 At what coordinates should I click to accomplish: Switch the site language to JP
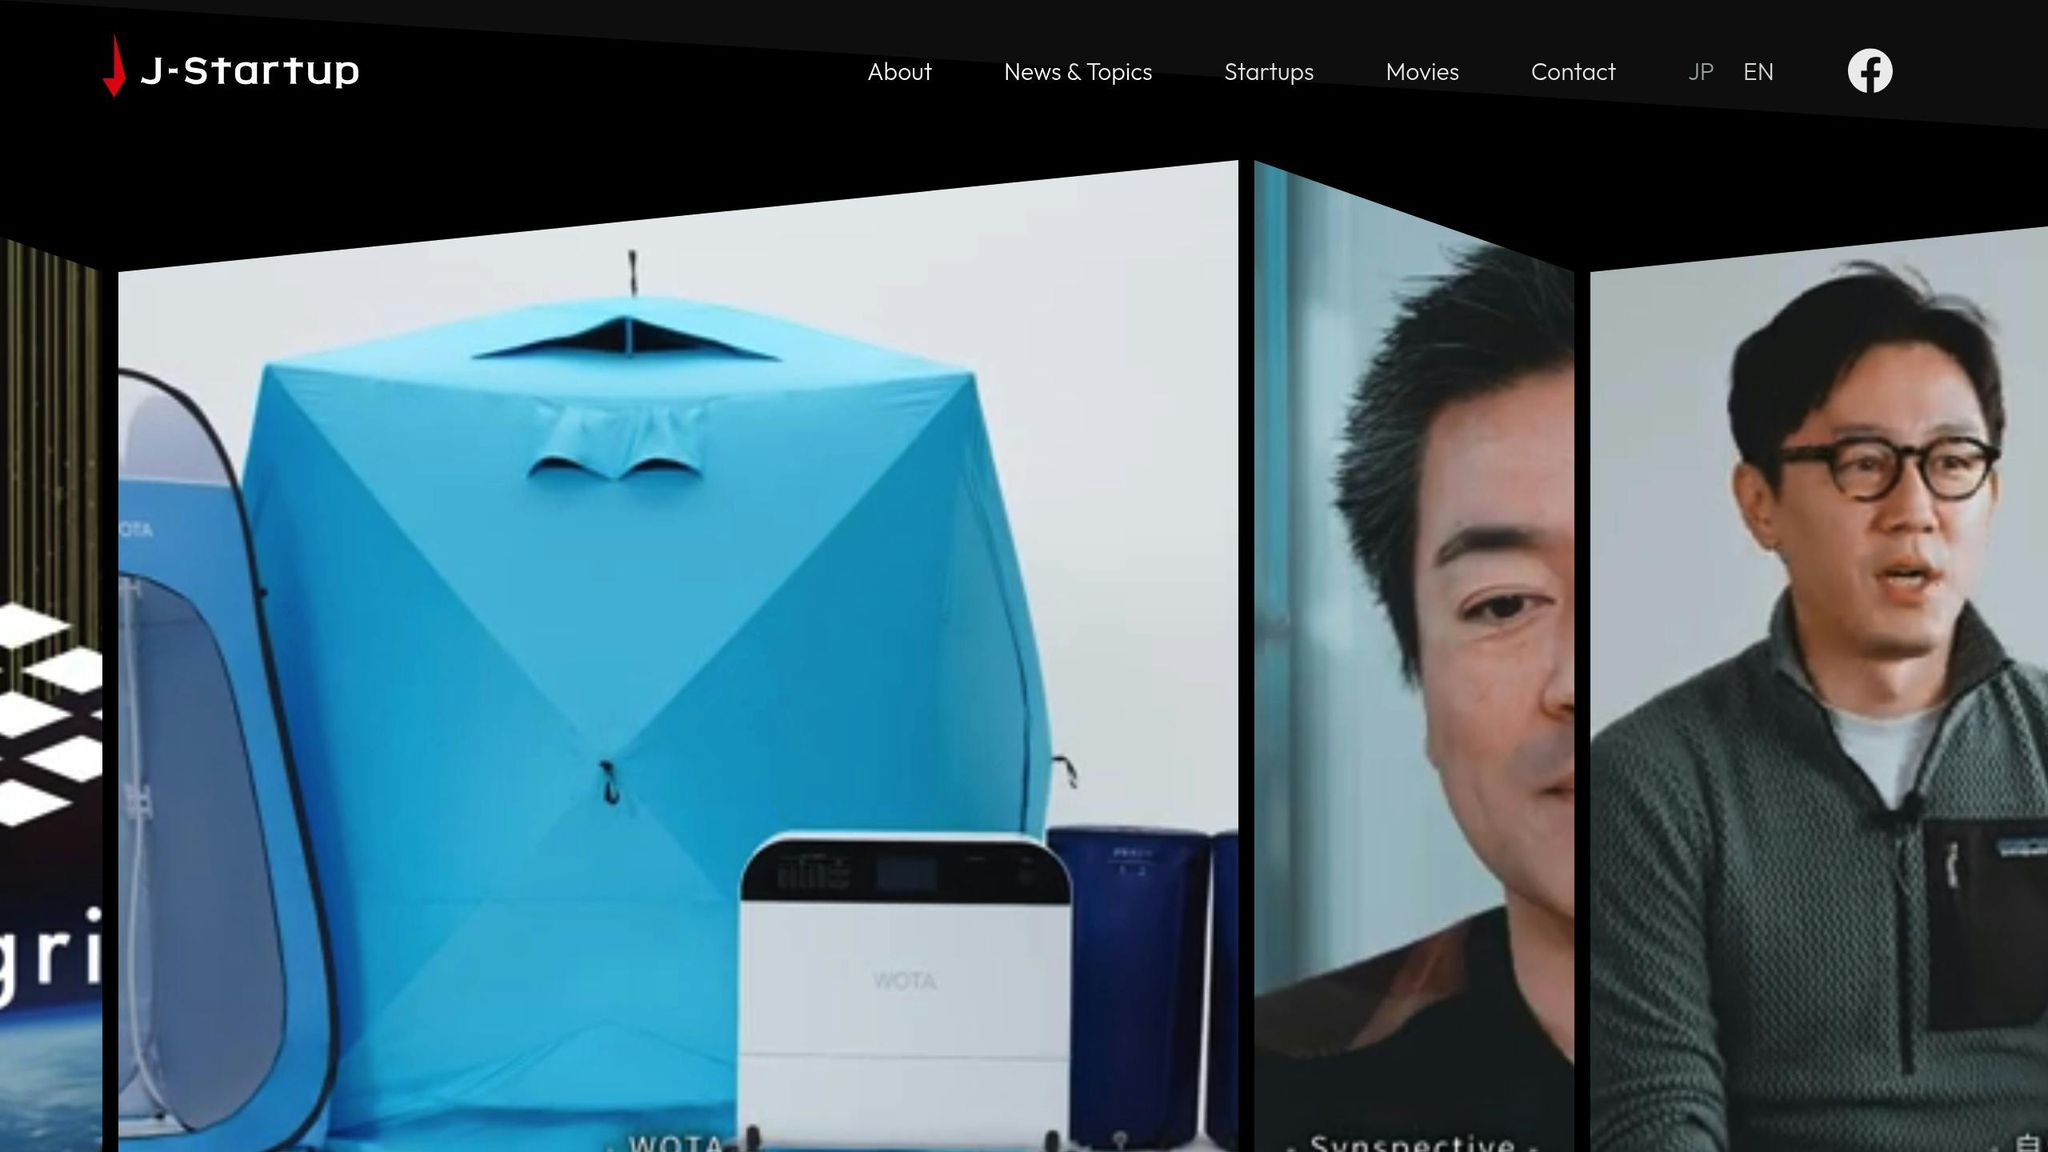pyautogui.click(x=1700, y=71)
